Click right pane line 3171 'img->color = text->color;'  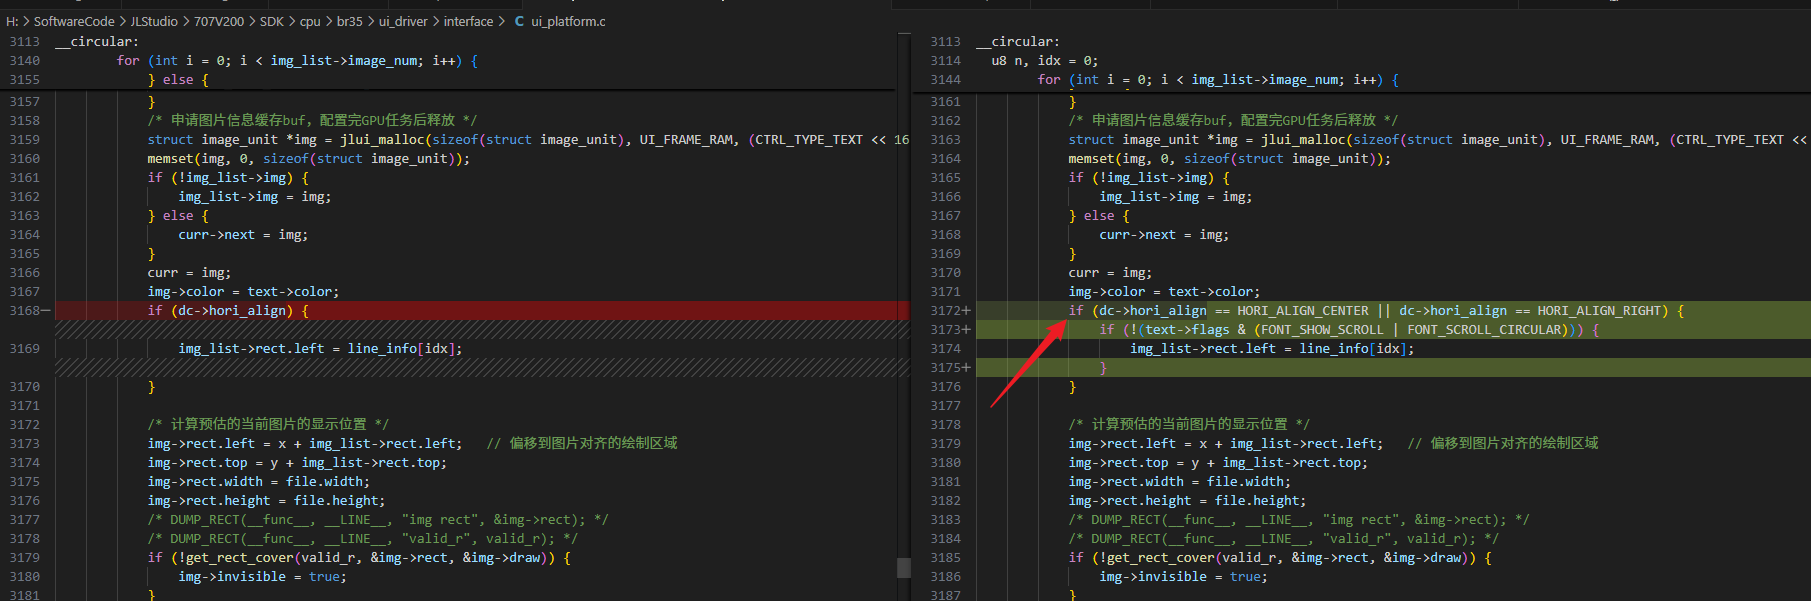(x=1164, y=291)
